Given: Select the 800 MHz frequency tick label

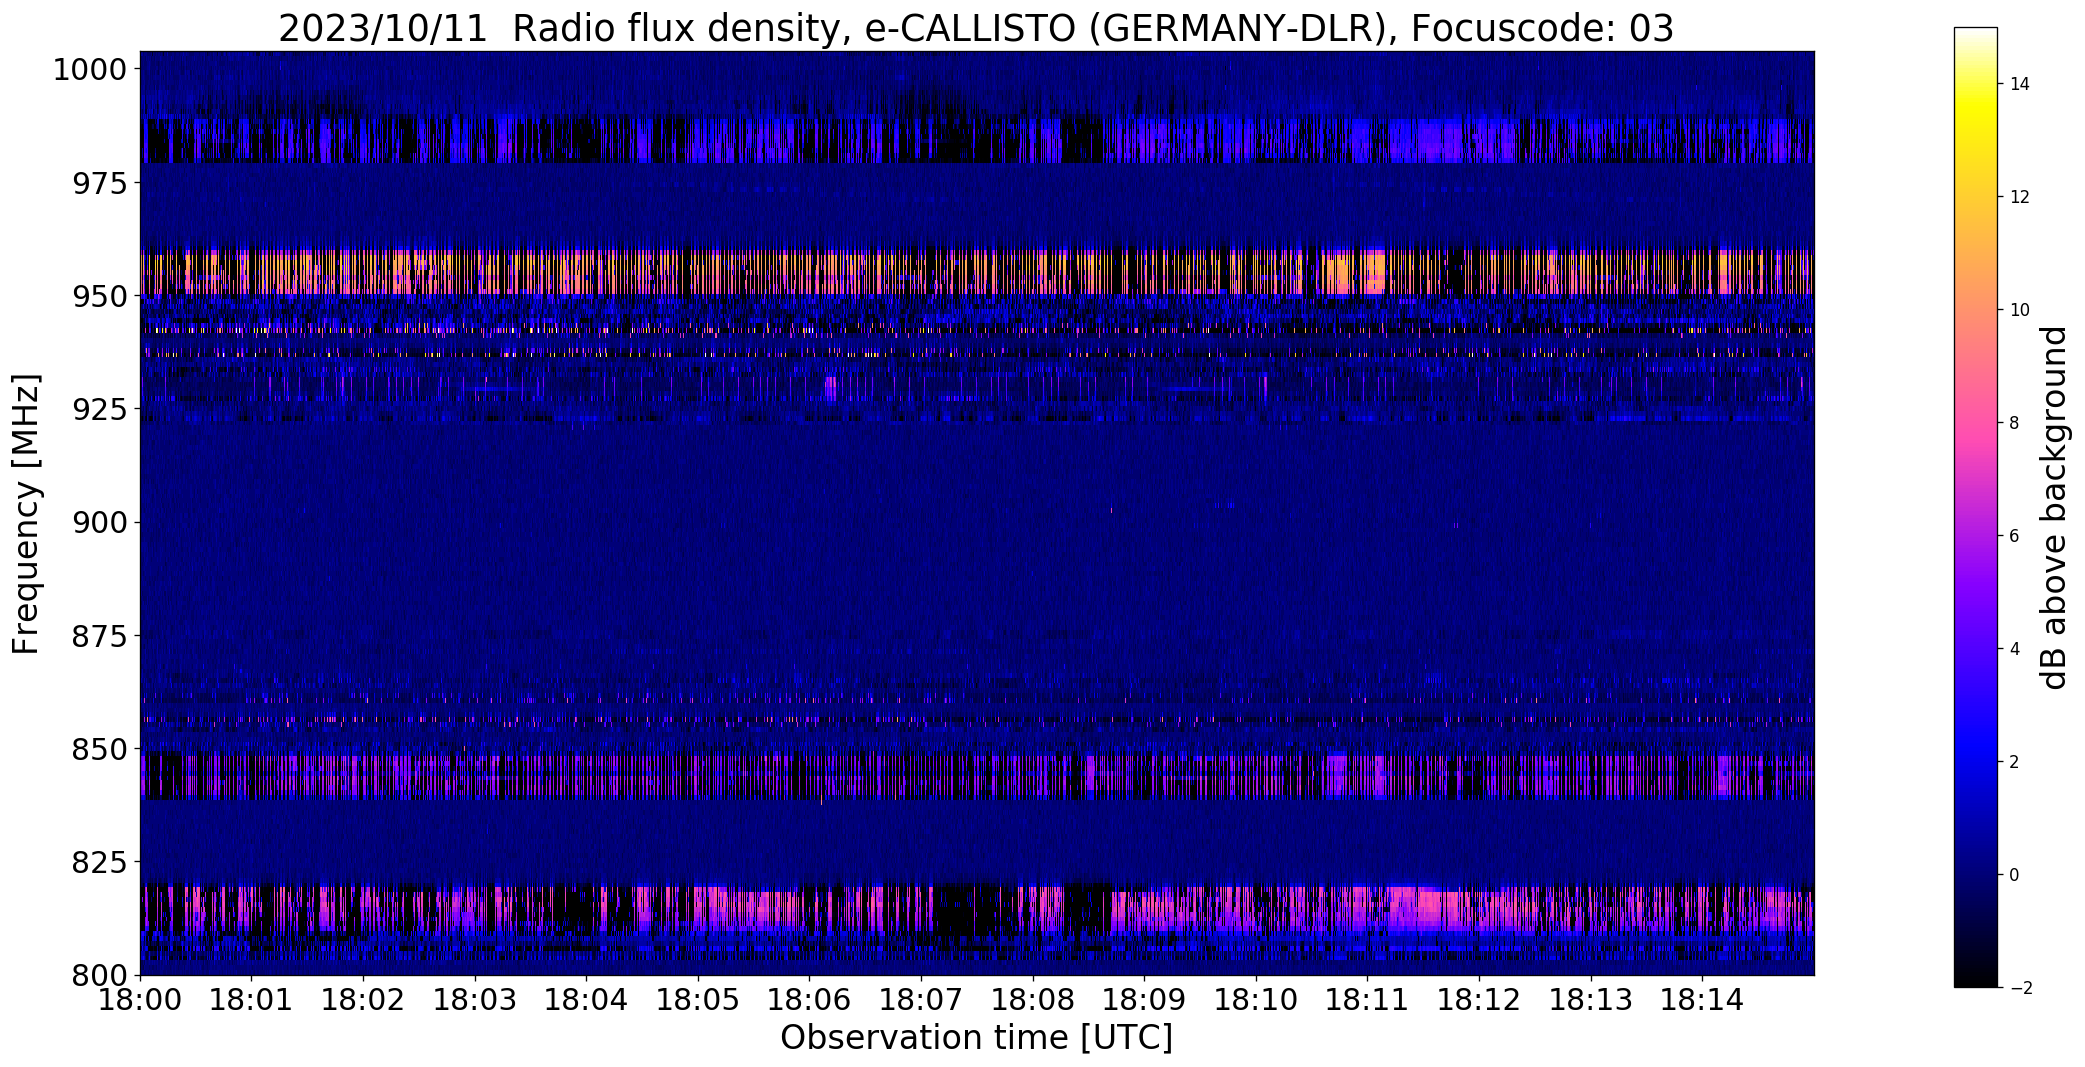Looking at the screenshot, I should pos(99,975).
